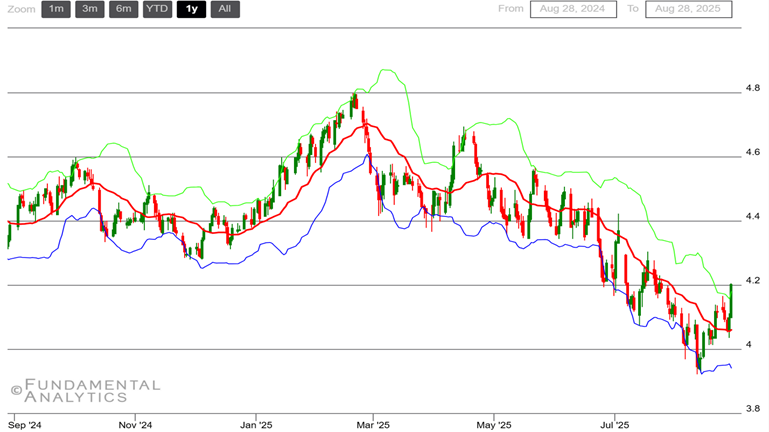
Task: Click the Sep '24 x-axis label
Action: (x=25, y=424)
